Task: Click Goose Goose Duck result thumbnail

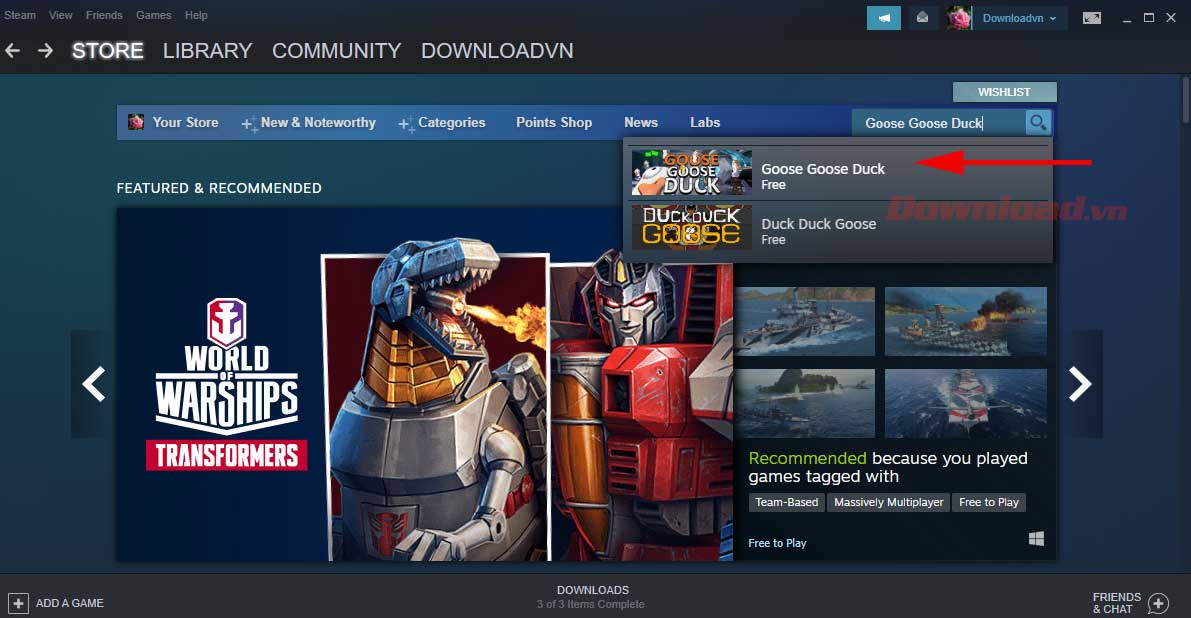Action: (x=691, y=173)
